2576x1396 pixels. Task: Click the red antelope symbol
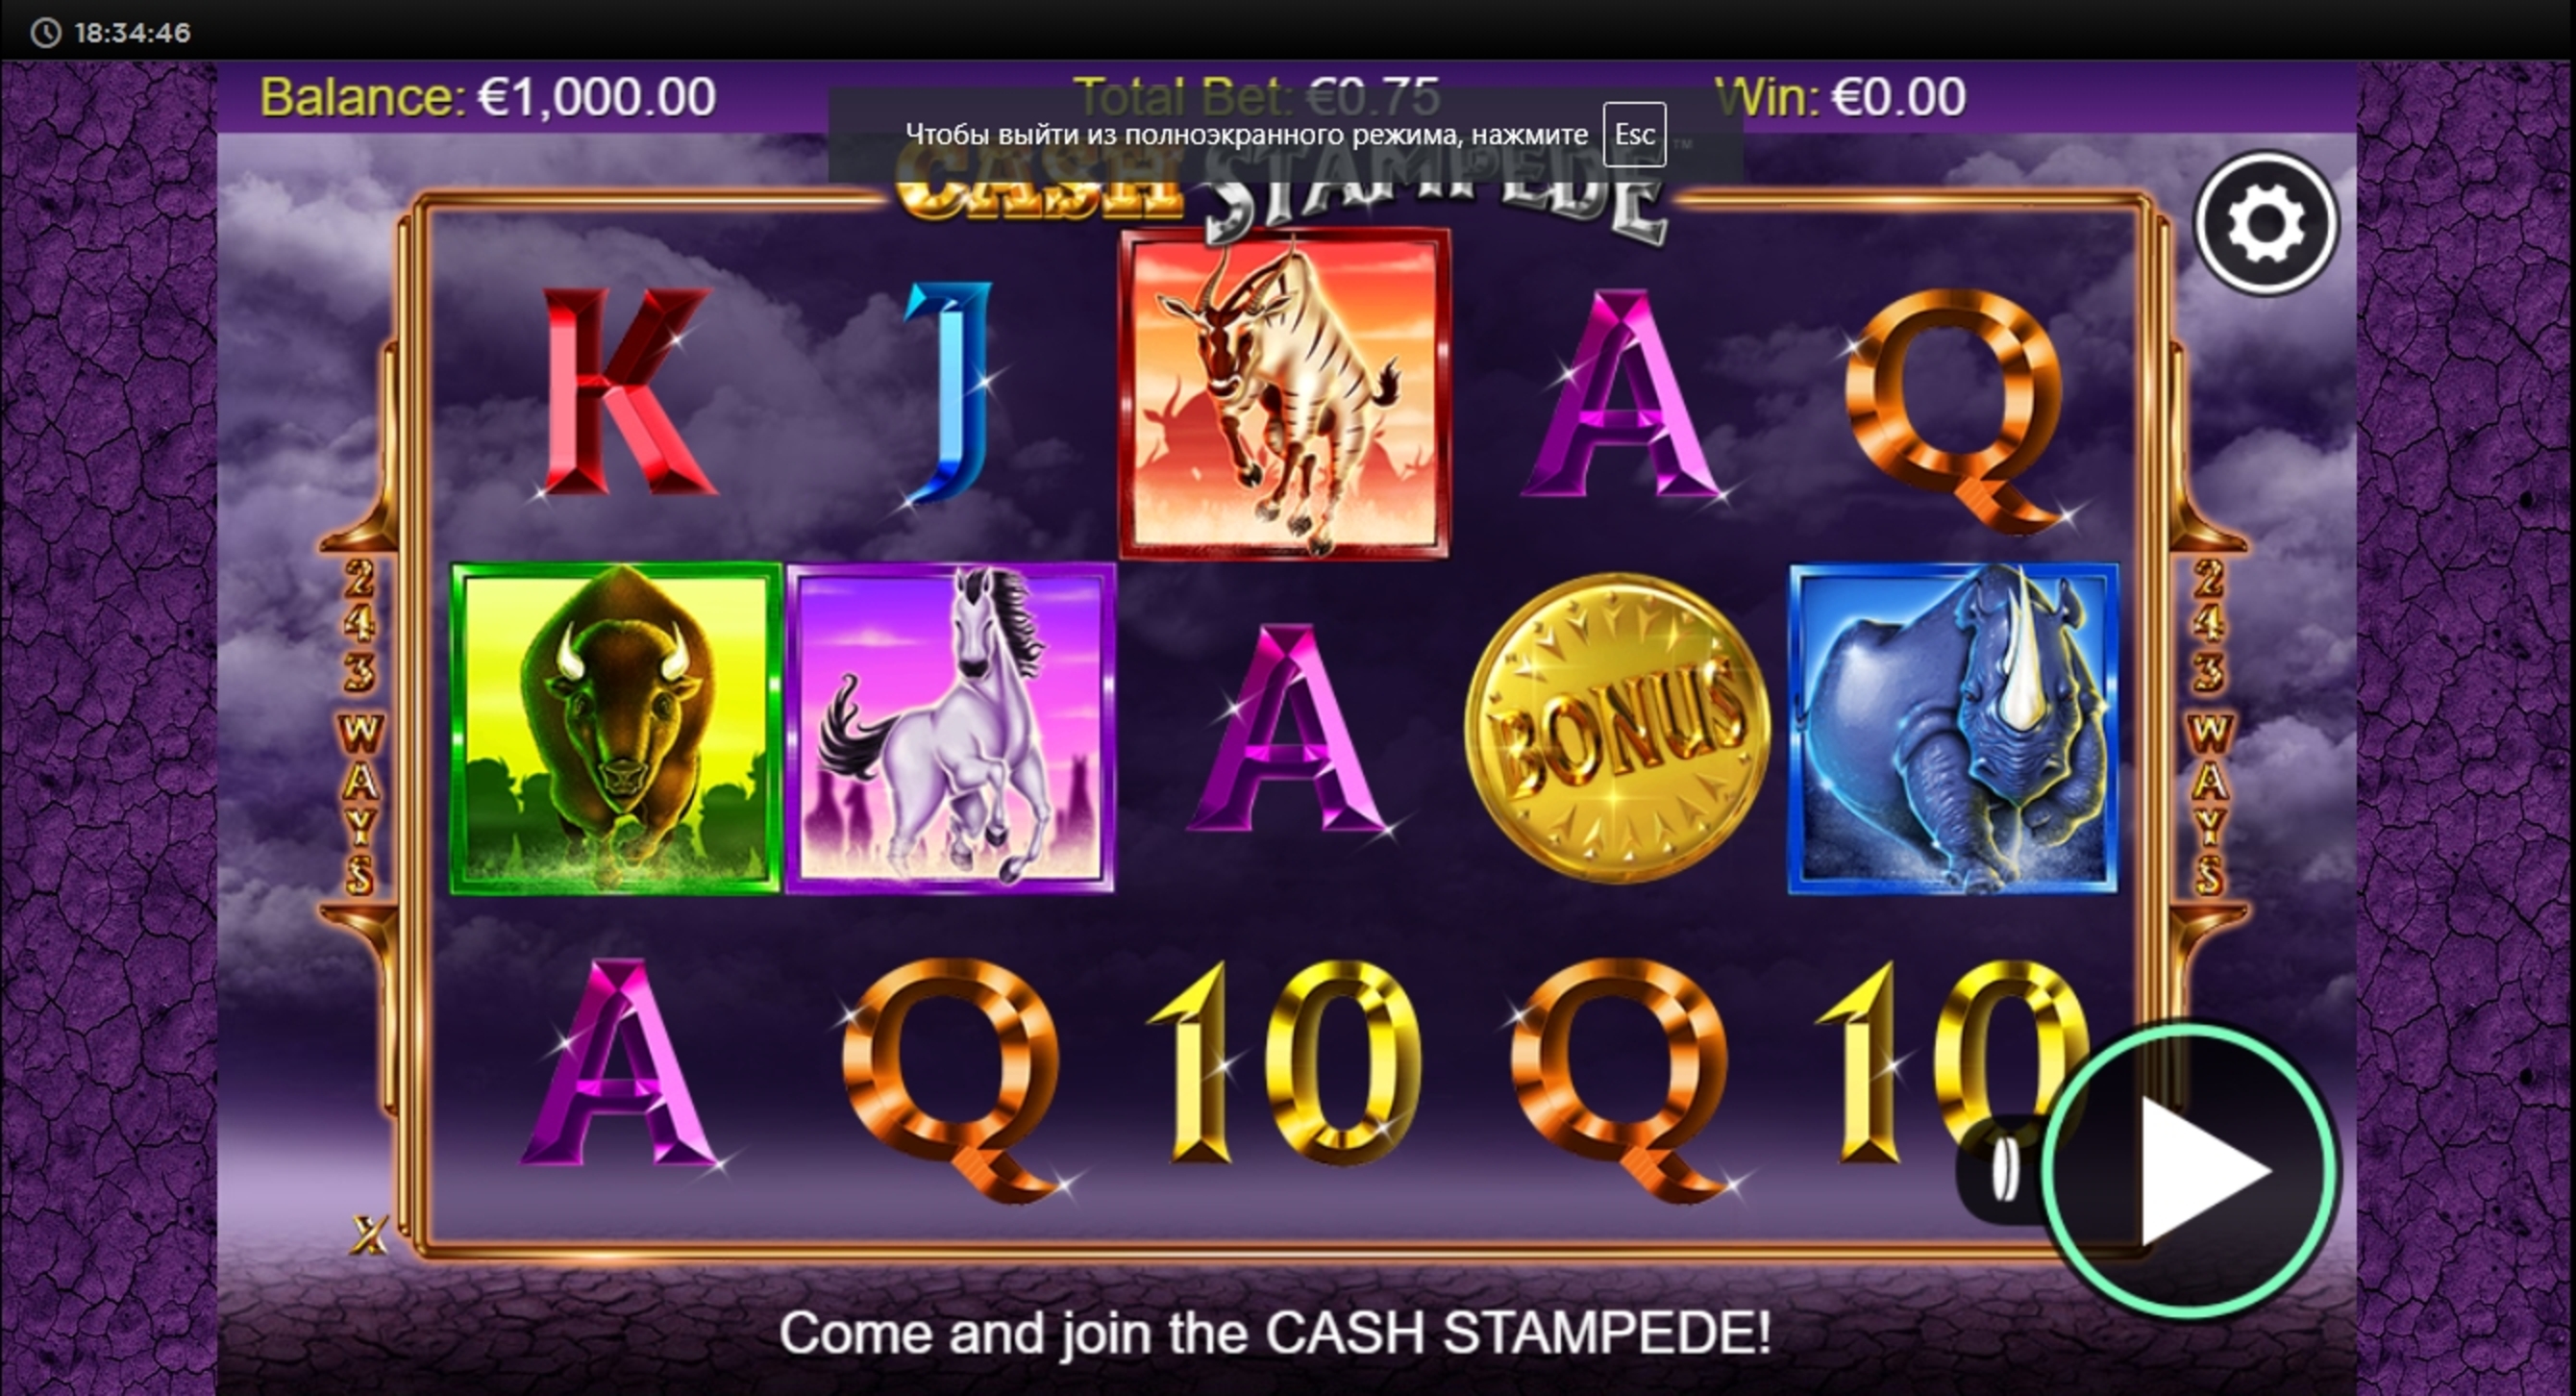[x=1284, y=393]
